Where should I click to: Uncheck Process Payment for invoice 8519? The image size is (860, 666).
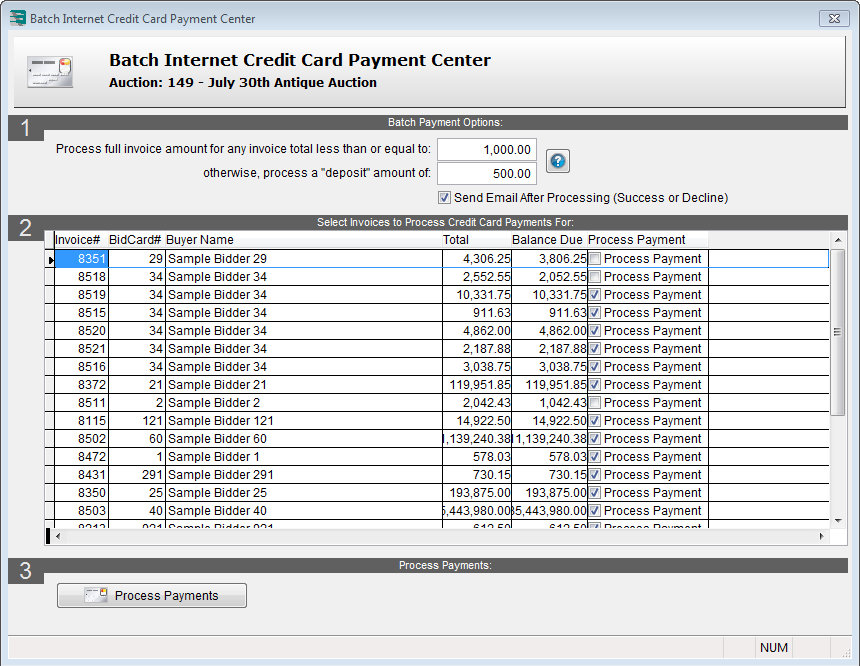pos(595,295)
